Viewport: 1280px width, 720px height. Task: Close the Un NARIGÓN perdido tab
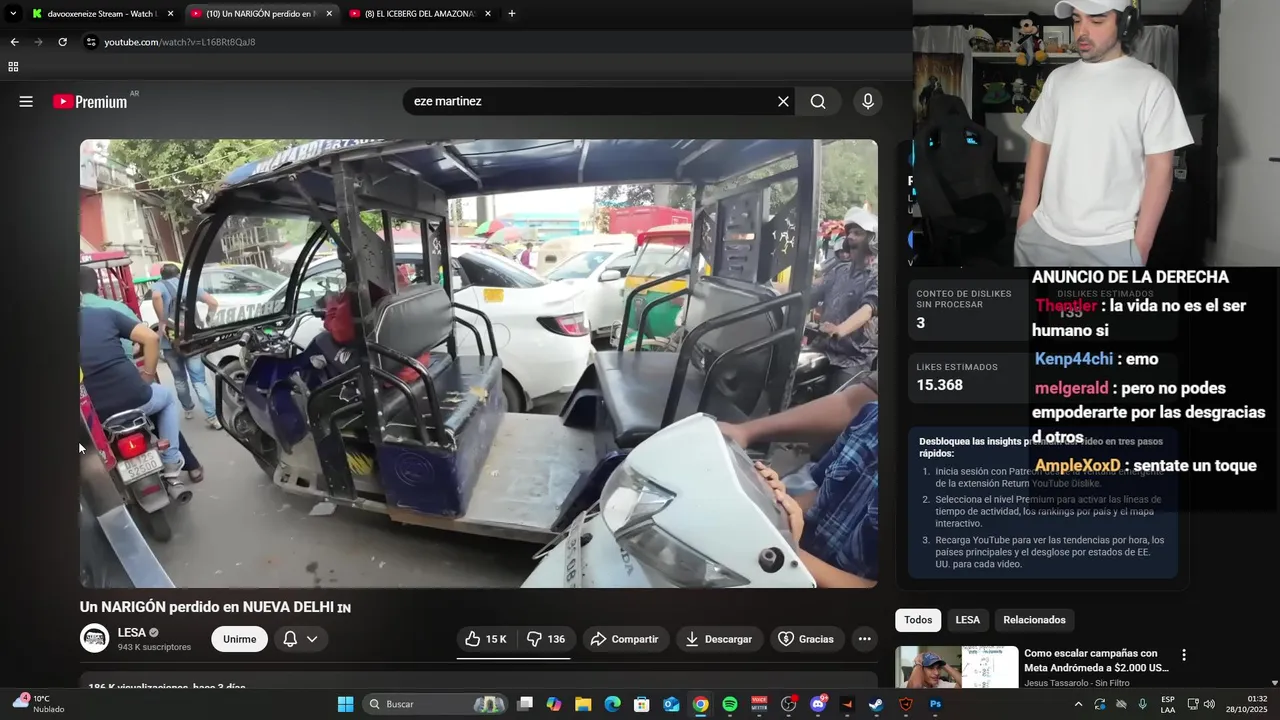coord(329,14)
